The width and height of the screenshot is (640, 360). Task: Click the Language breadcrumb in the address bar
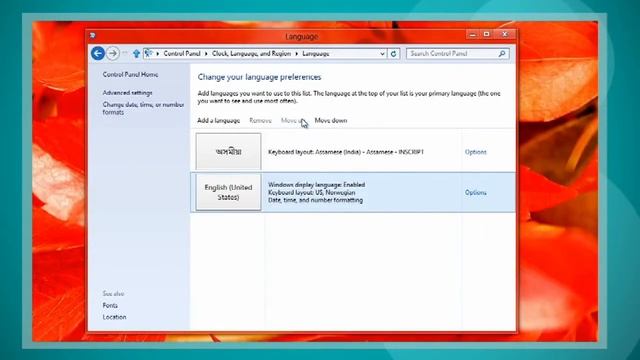click(316, 53)
